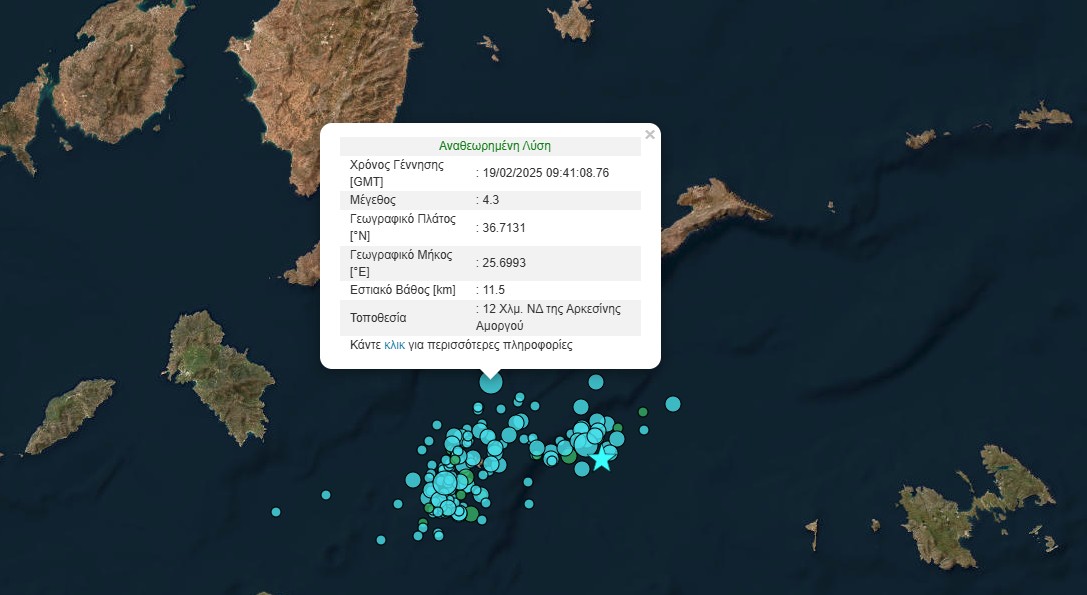Click the star marking the main earthquake epicenter

tap(602, 460)
